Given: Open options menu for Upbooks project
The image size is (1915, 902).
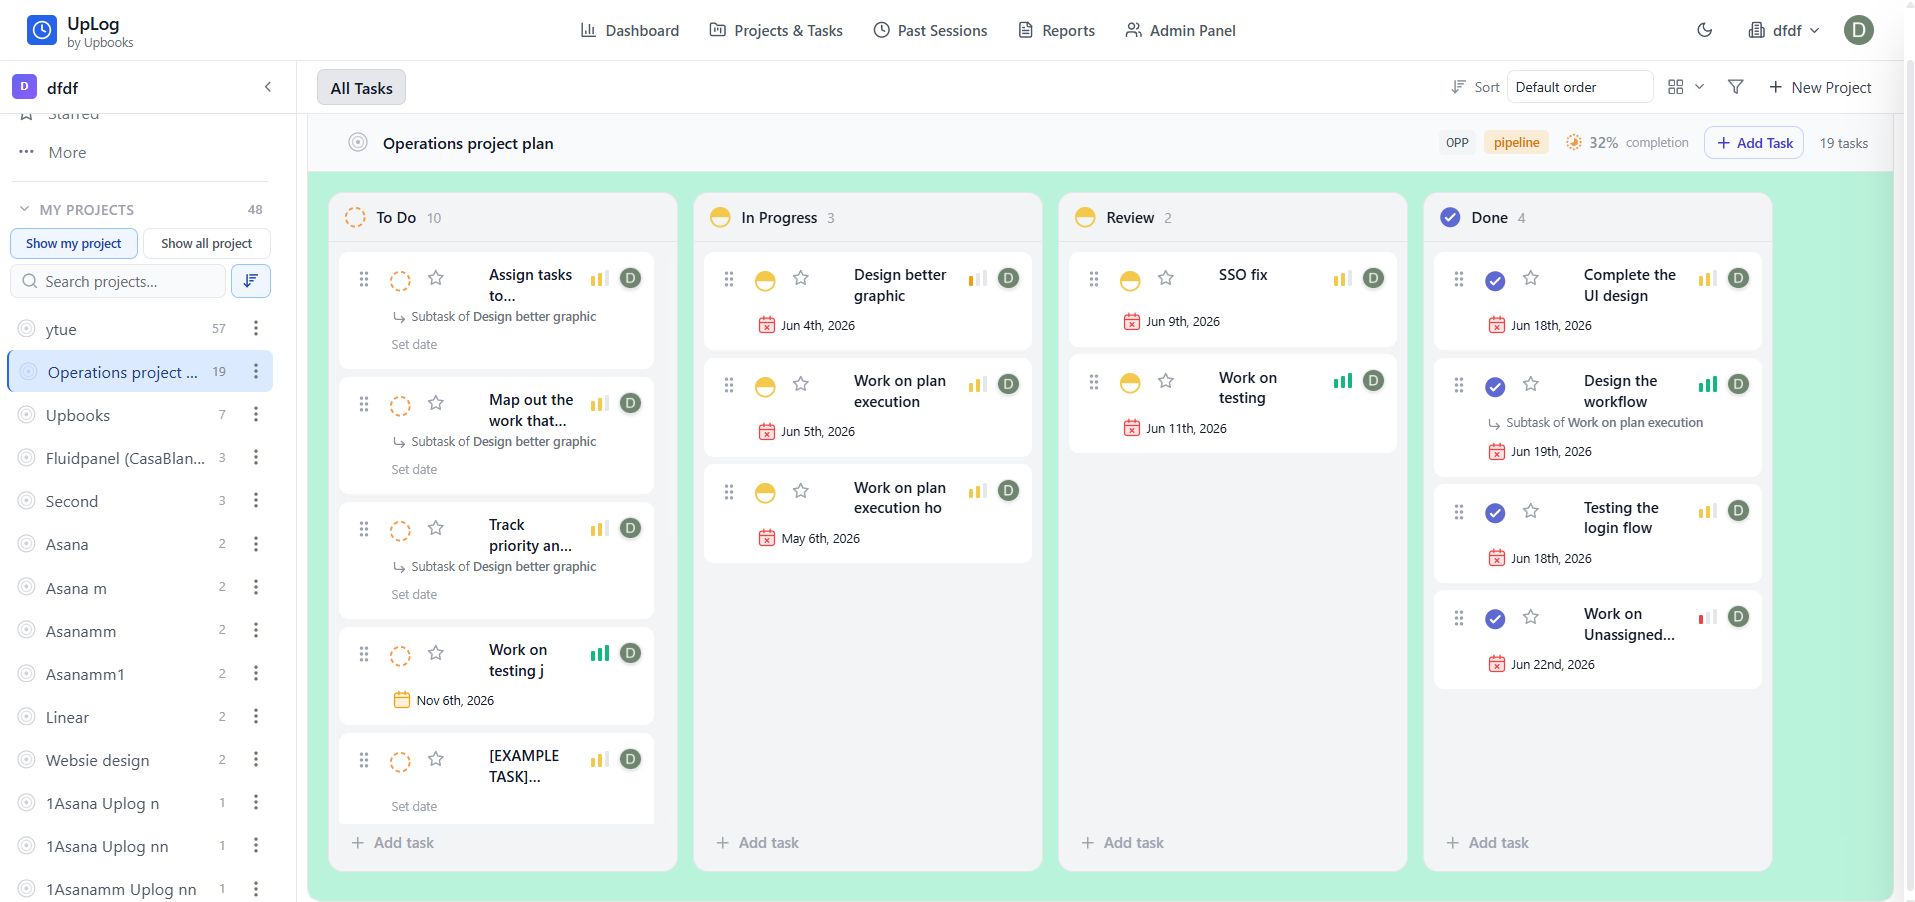Looking at the screenshot, I should click(256, 414).
